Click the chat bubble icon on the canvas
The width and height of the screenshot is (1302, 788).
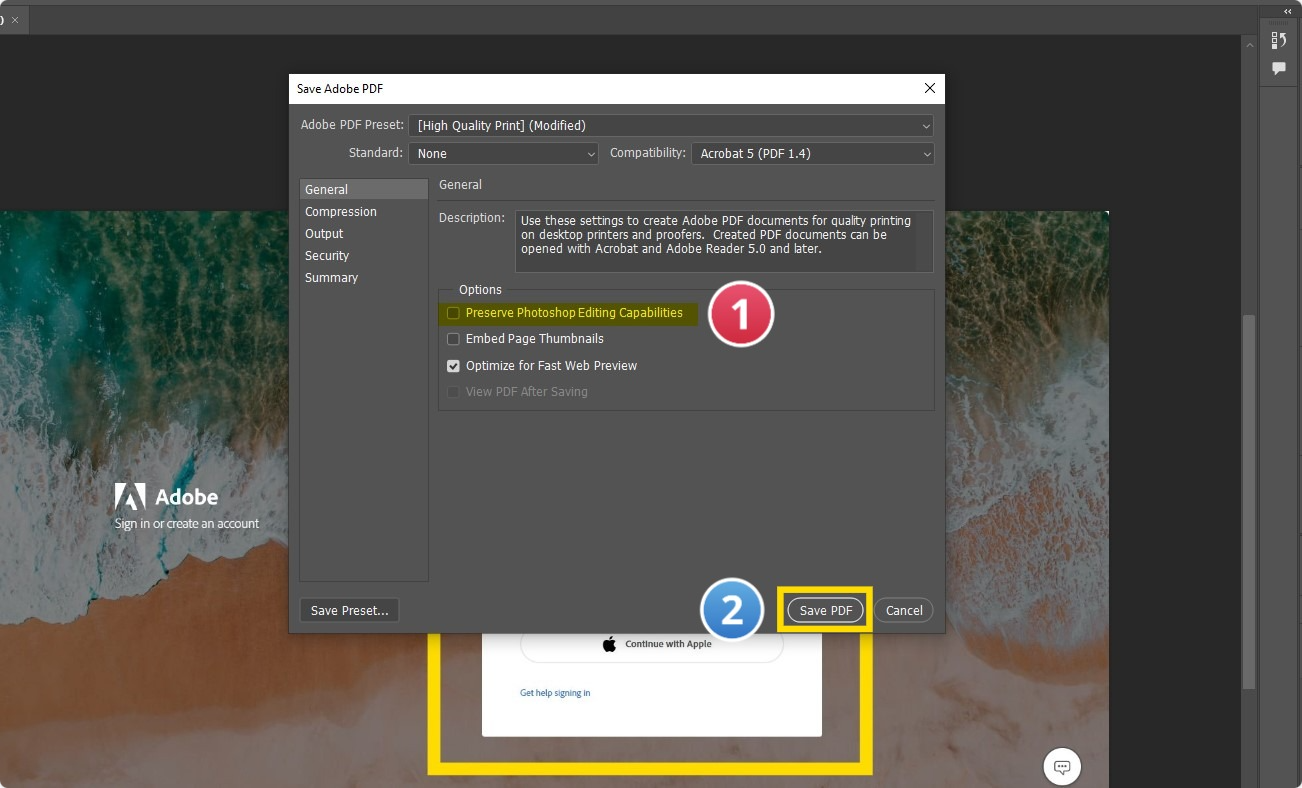1063,767
